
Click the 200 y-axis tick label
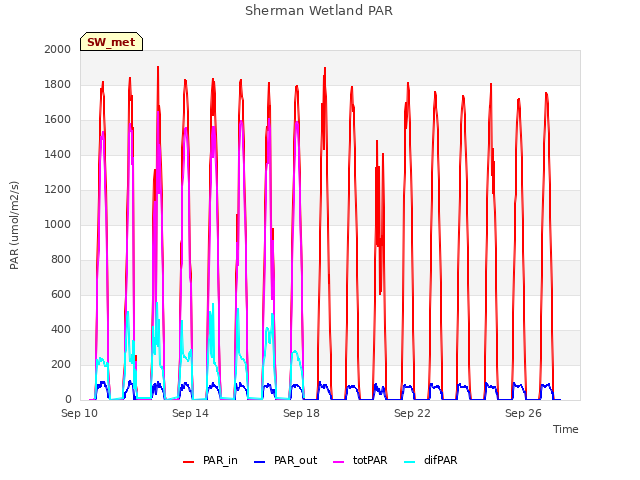(x=61, y=364)
